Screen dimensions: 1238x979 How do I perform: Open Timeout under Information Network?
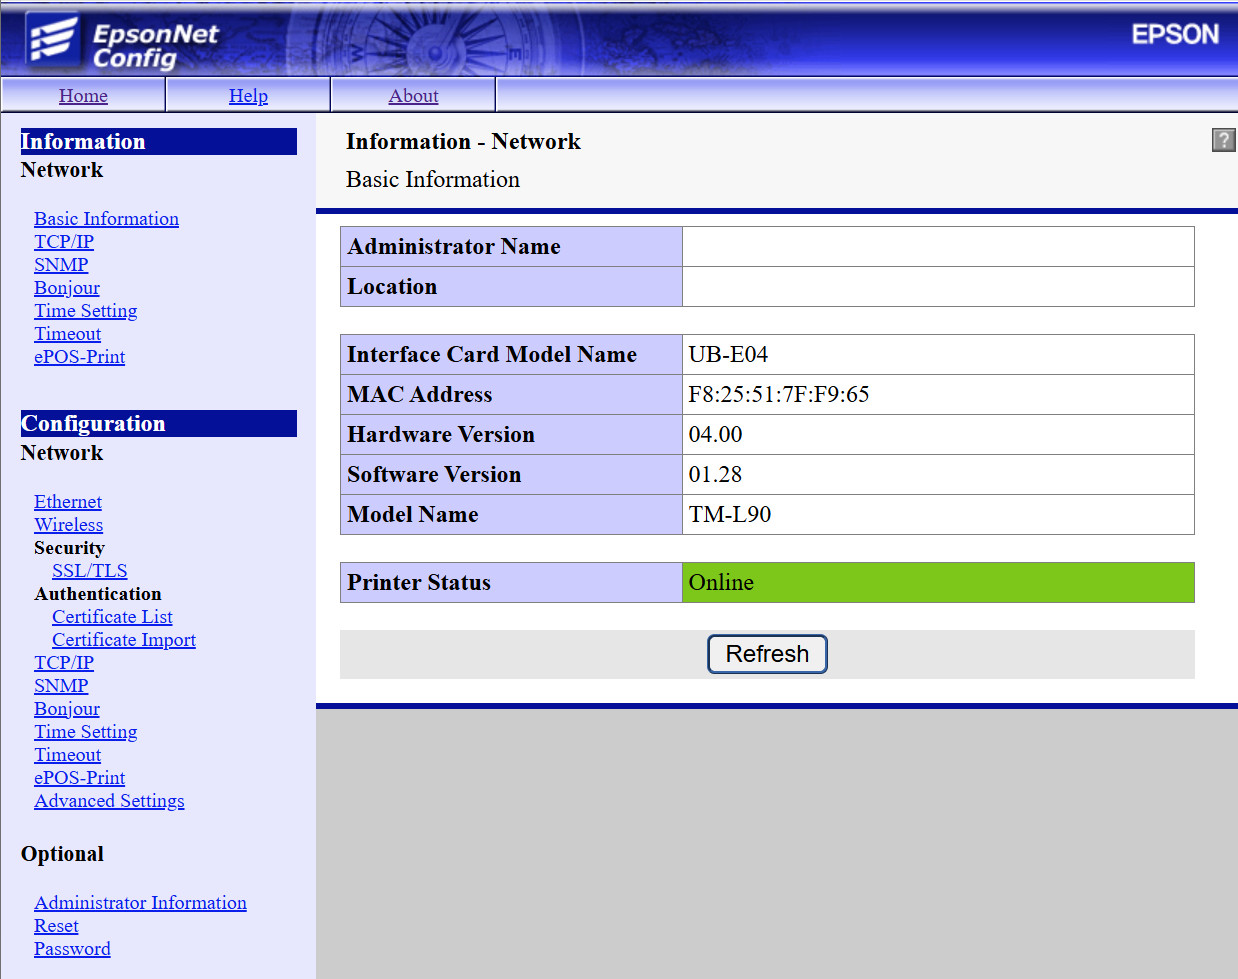coord(67,334)
